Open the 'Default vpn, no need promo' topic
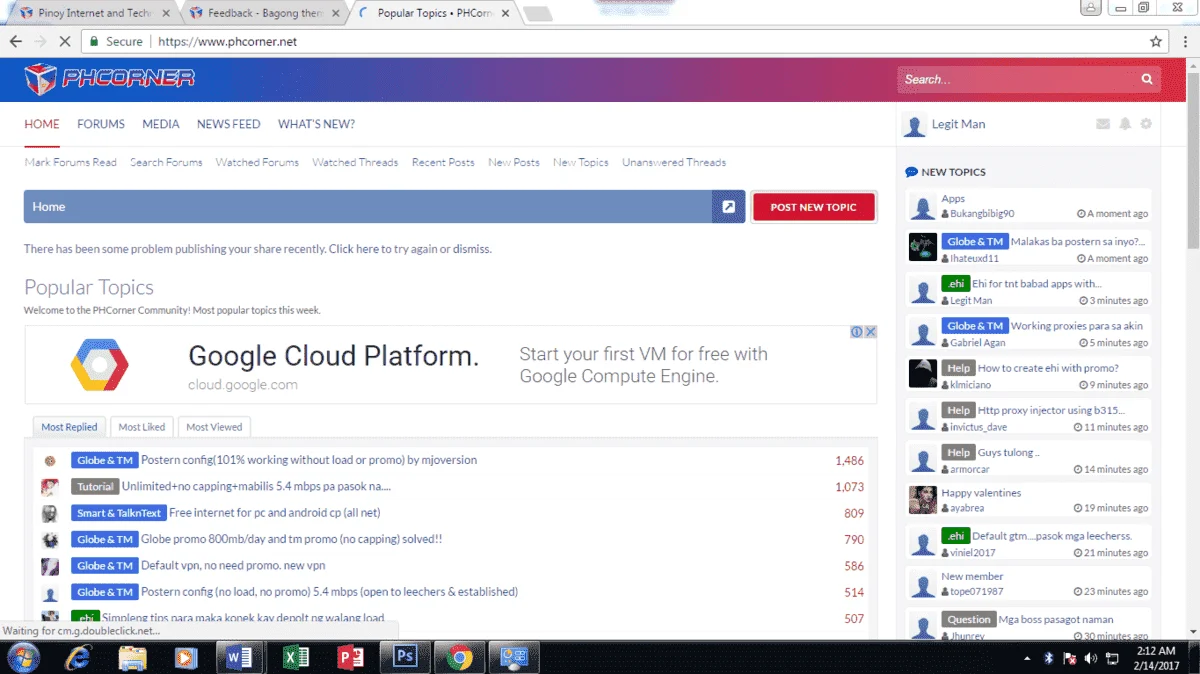Screen dimensions: 1200x674 233,566
